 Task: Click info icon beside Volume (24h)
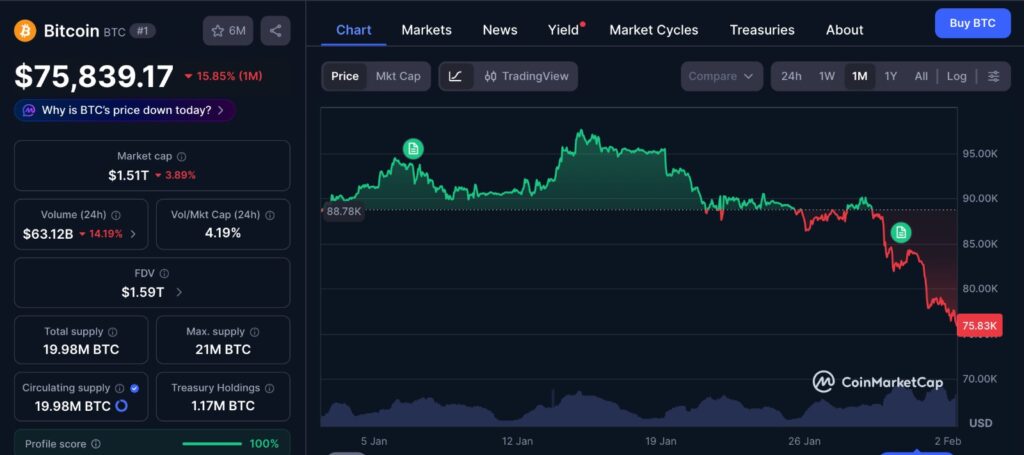(x=116, y=215)
